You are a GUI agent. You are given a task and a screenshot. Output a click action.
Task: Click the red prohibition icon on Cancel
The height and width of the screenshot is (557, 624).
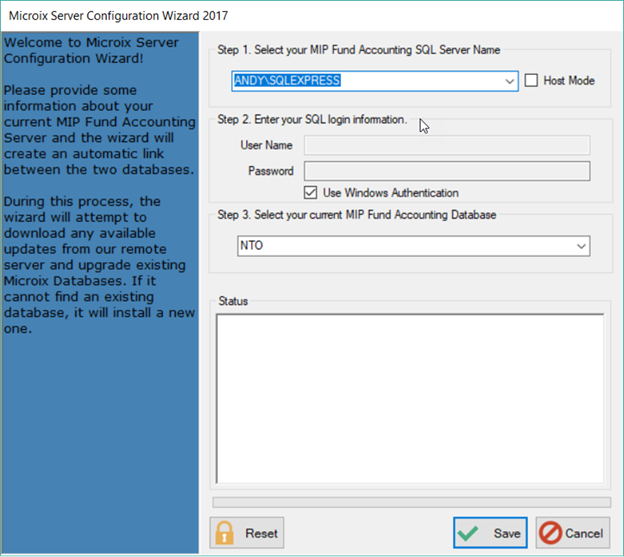pos(553,533)
